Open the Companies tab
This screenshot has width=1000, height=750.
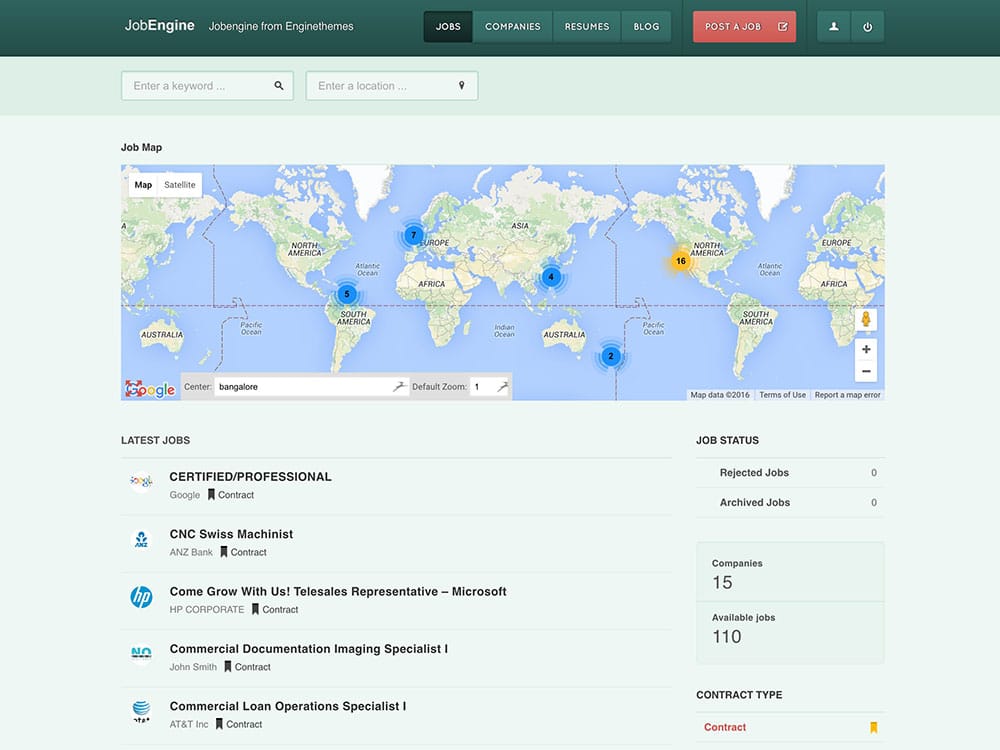pos(512,27)
